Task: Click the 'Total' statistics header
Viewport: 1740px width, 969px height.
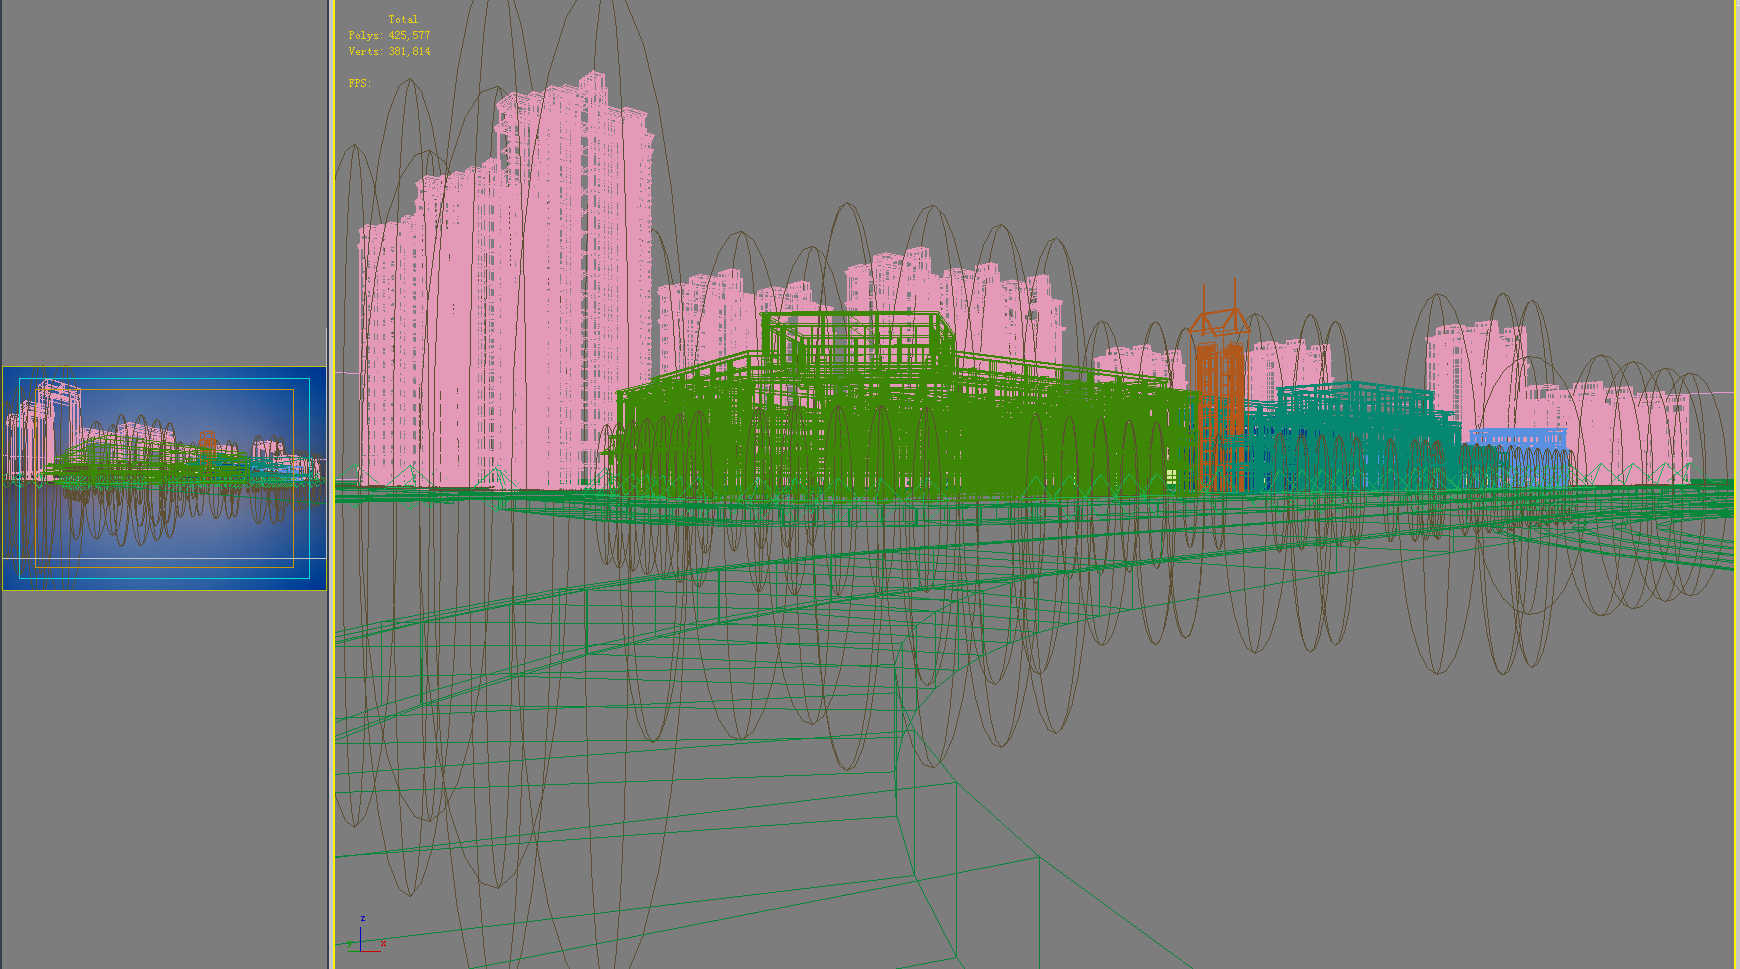Action: pos(403,19)
